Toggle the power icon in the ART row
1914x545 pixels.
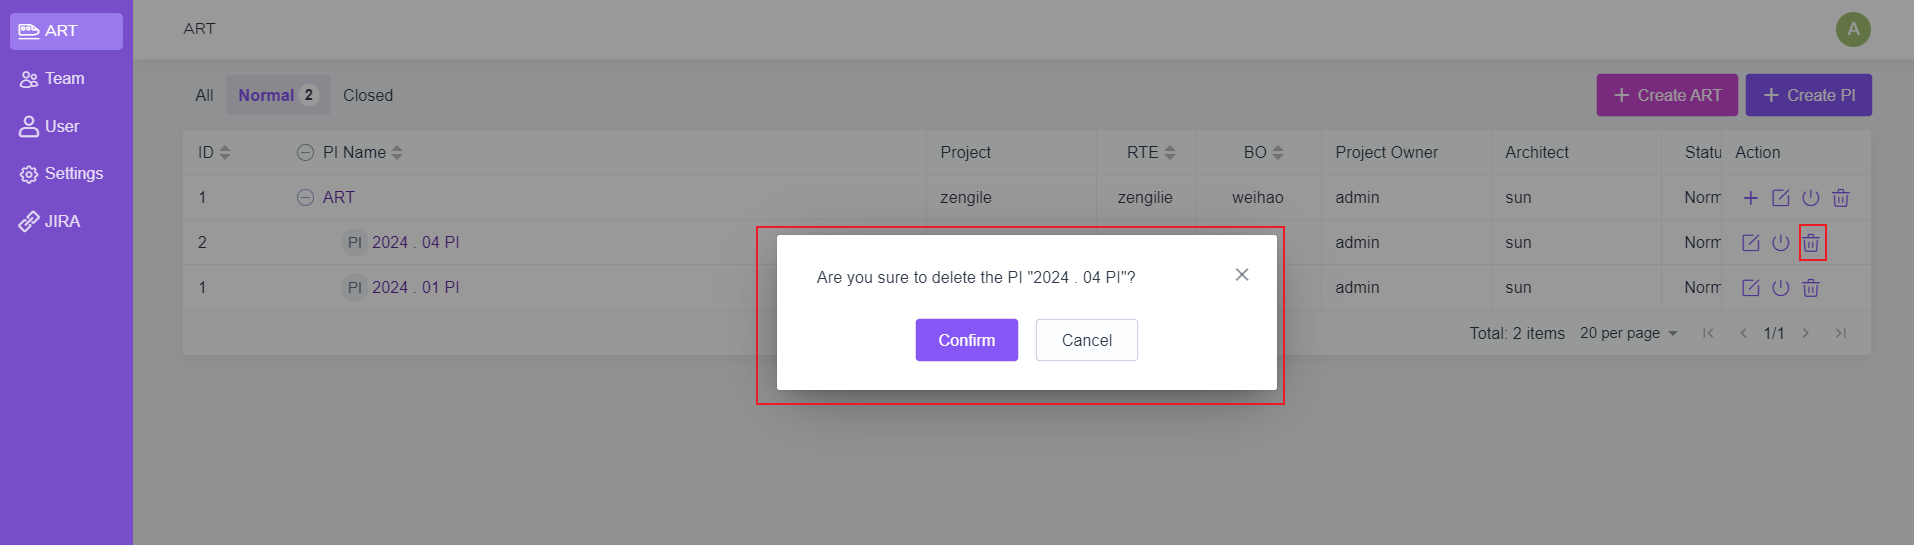1810,198
